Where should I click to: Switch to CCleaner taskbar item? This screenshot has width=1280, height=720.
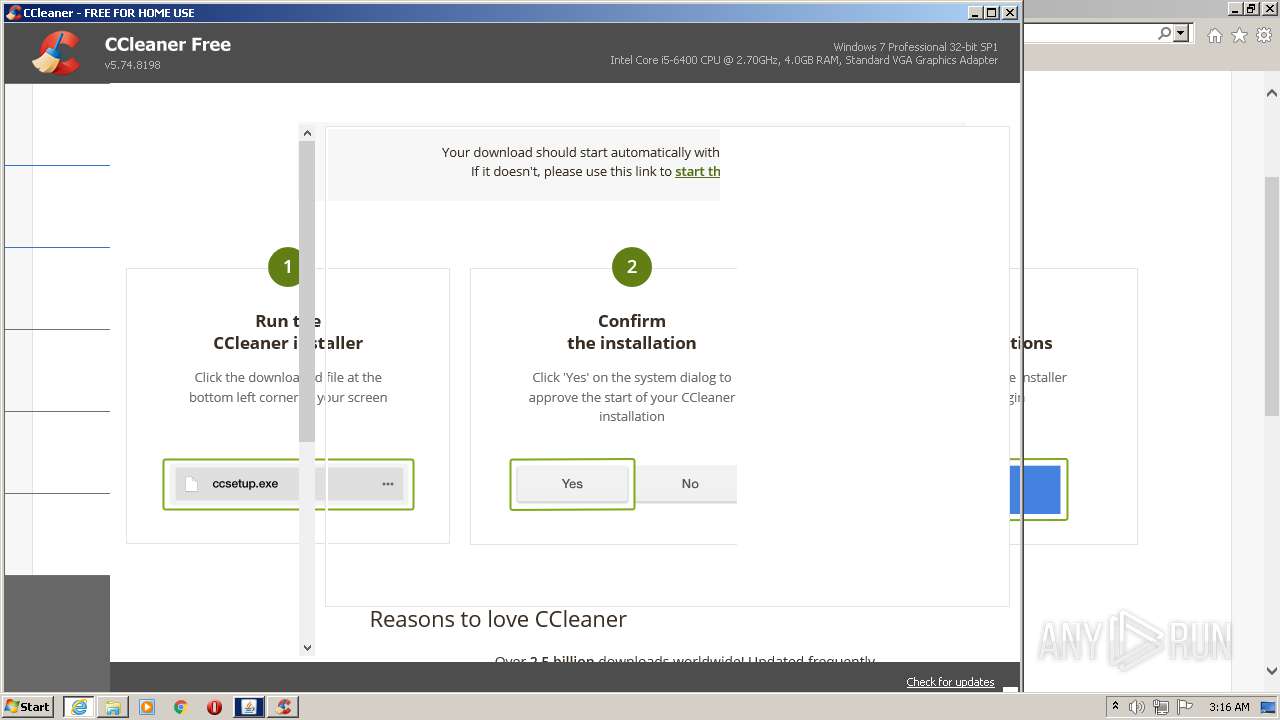pyautogui.click(x=284, y=707)
